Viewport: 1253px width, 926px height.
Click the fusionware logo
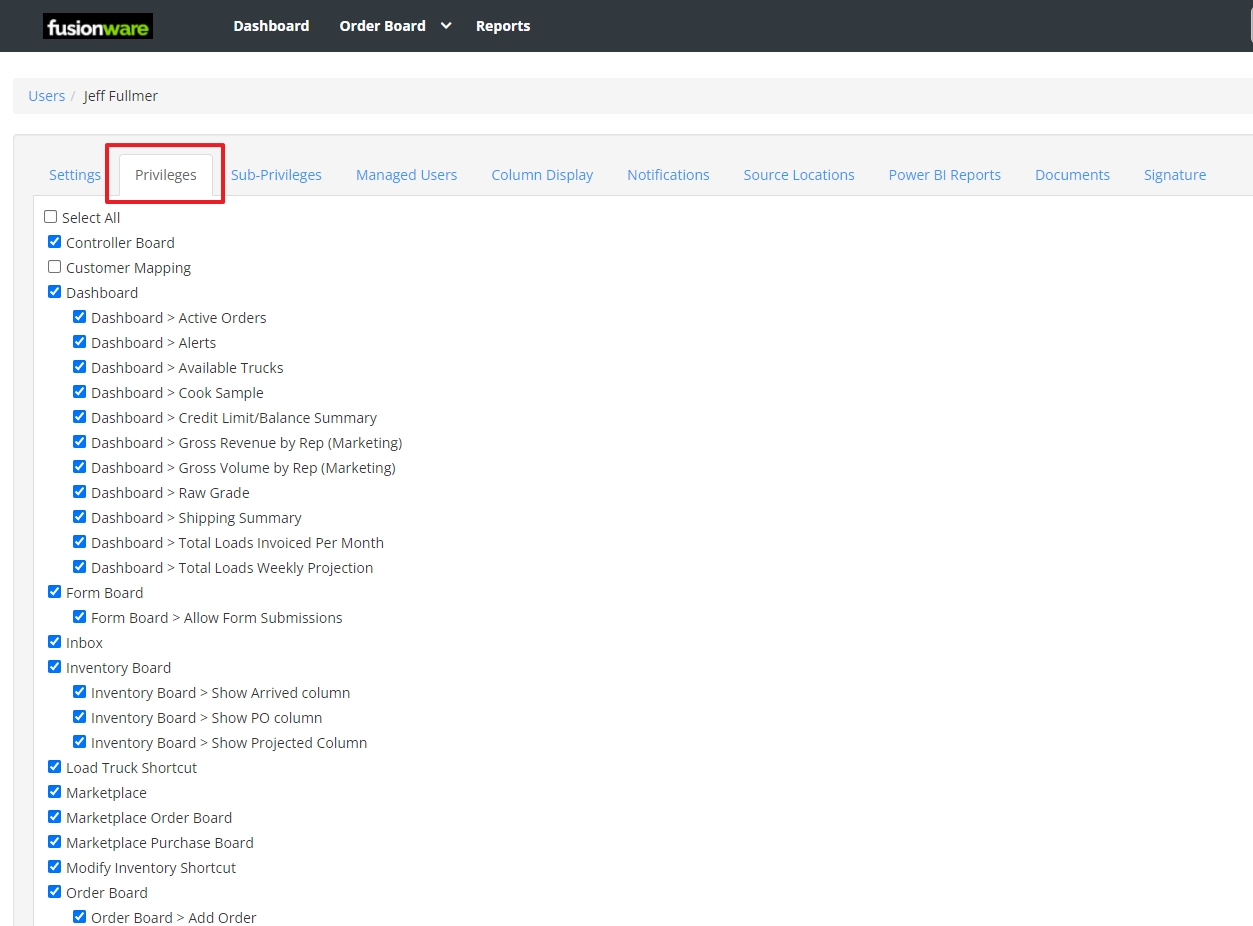(x=97, y=26)
